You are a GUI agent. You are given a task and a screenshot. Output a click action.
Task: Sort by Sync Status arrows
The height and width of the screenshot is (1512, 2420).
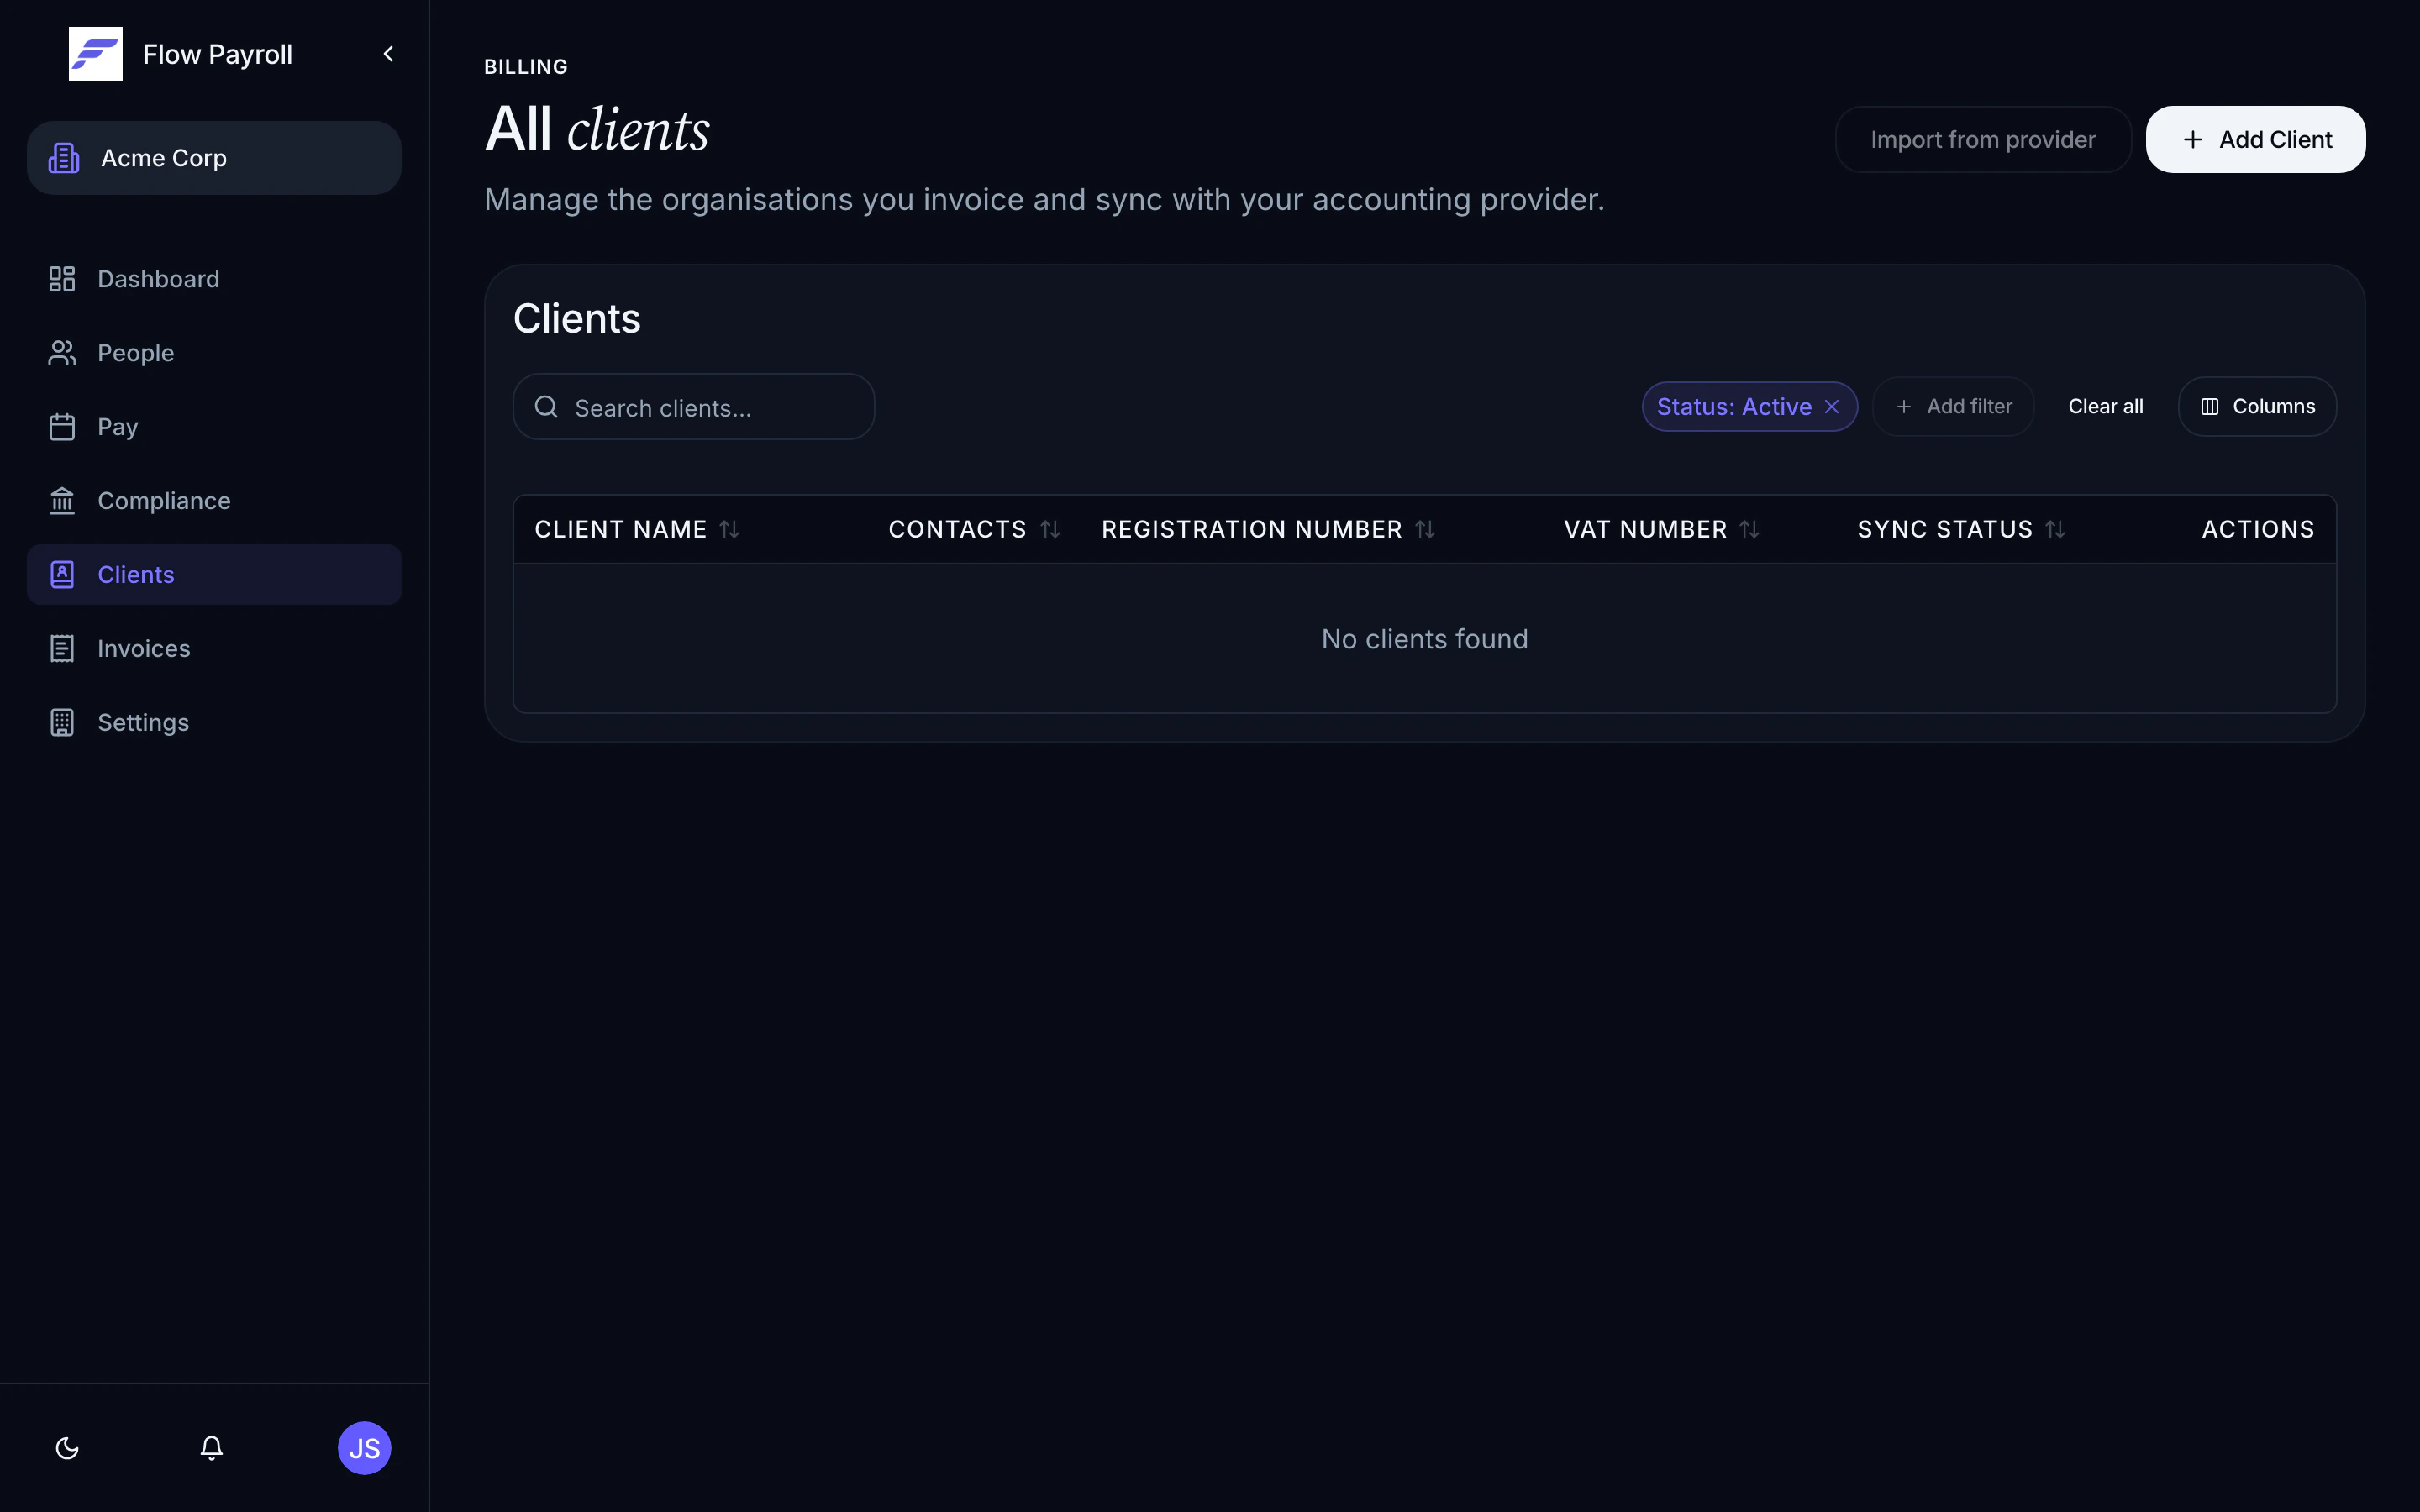pos(2055,529)
